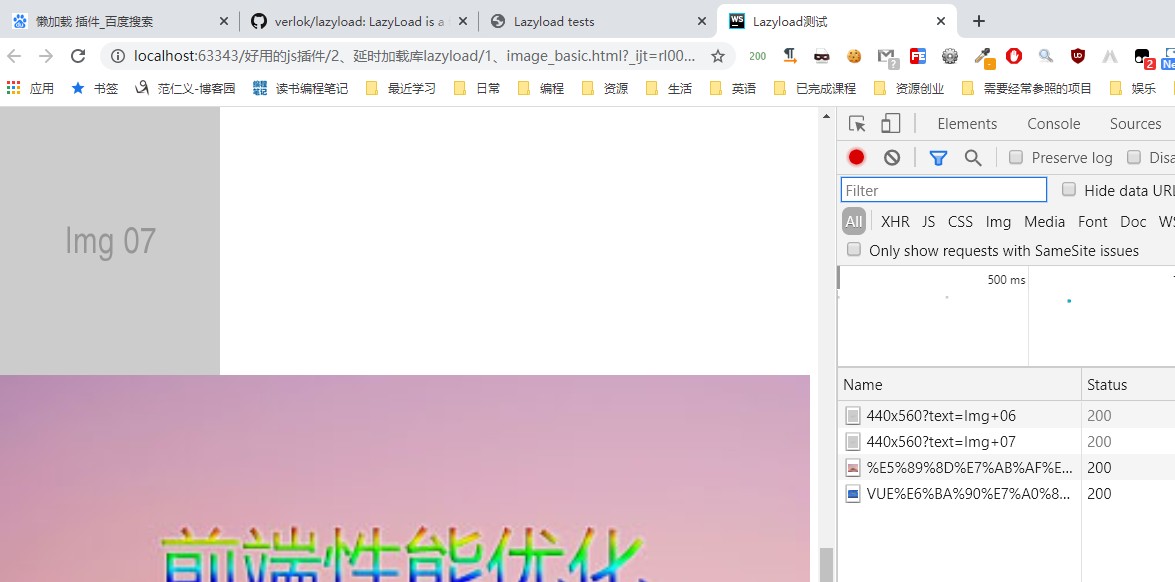Open the eyedropper color picker extension

[982, 56]
